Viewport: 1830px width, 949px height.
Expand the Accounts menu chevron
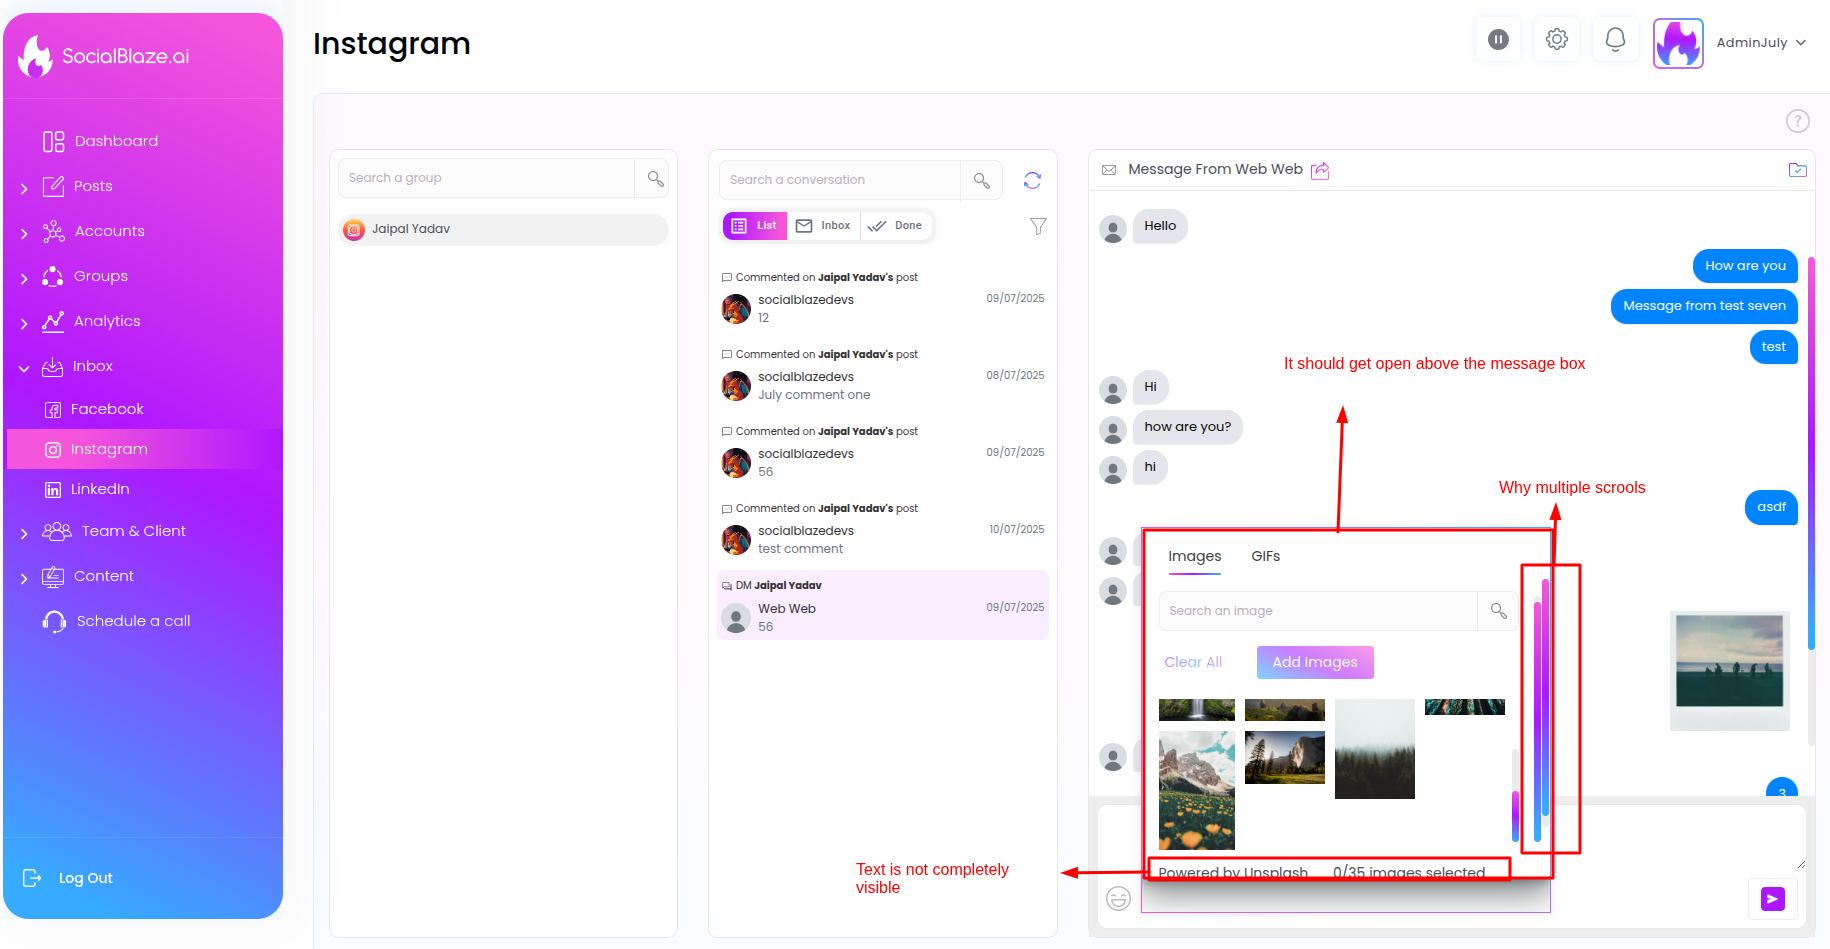point(24,232)
